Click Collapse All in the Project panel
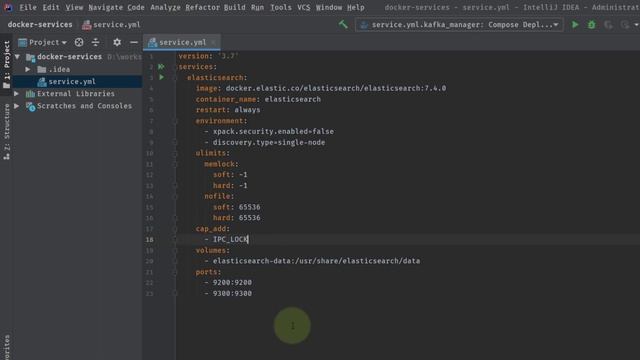This screenshot has height=360, width=640. point(95,42)
